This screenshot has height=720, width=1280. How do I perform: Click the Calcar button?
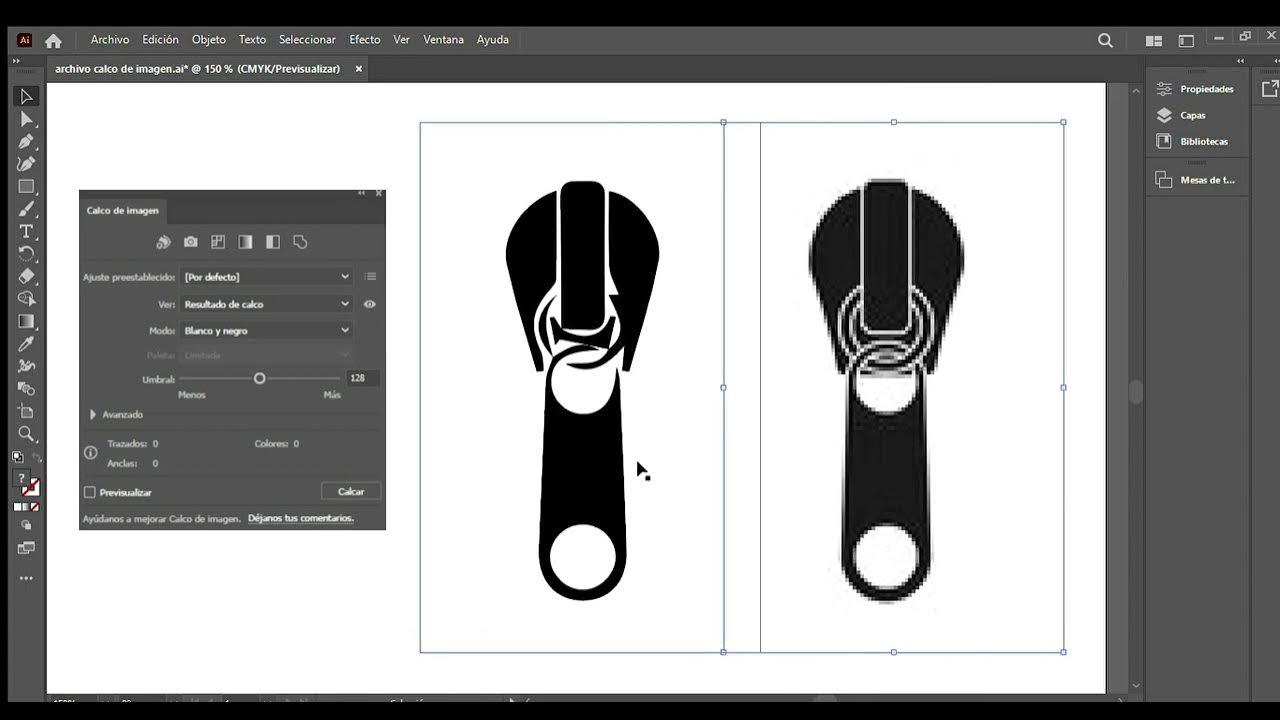click(351, 491)
